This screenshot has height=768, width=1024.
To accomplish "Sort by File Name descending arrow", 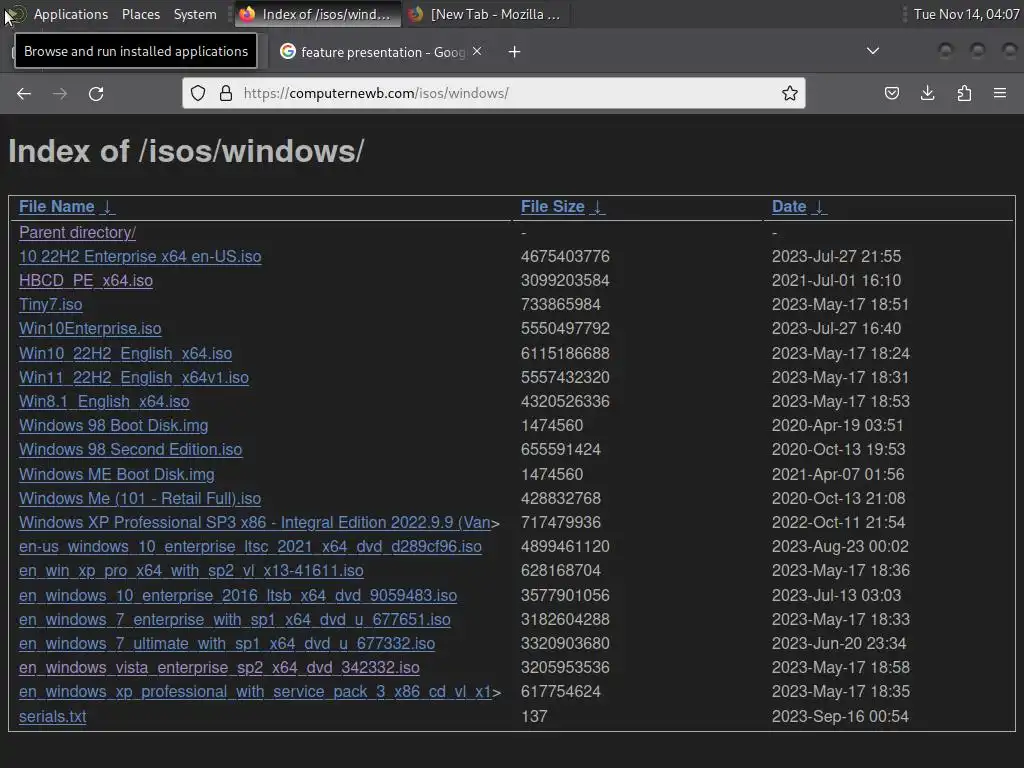I will point(108,207).
